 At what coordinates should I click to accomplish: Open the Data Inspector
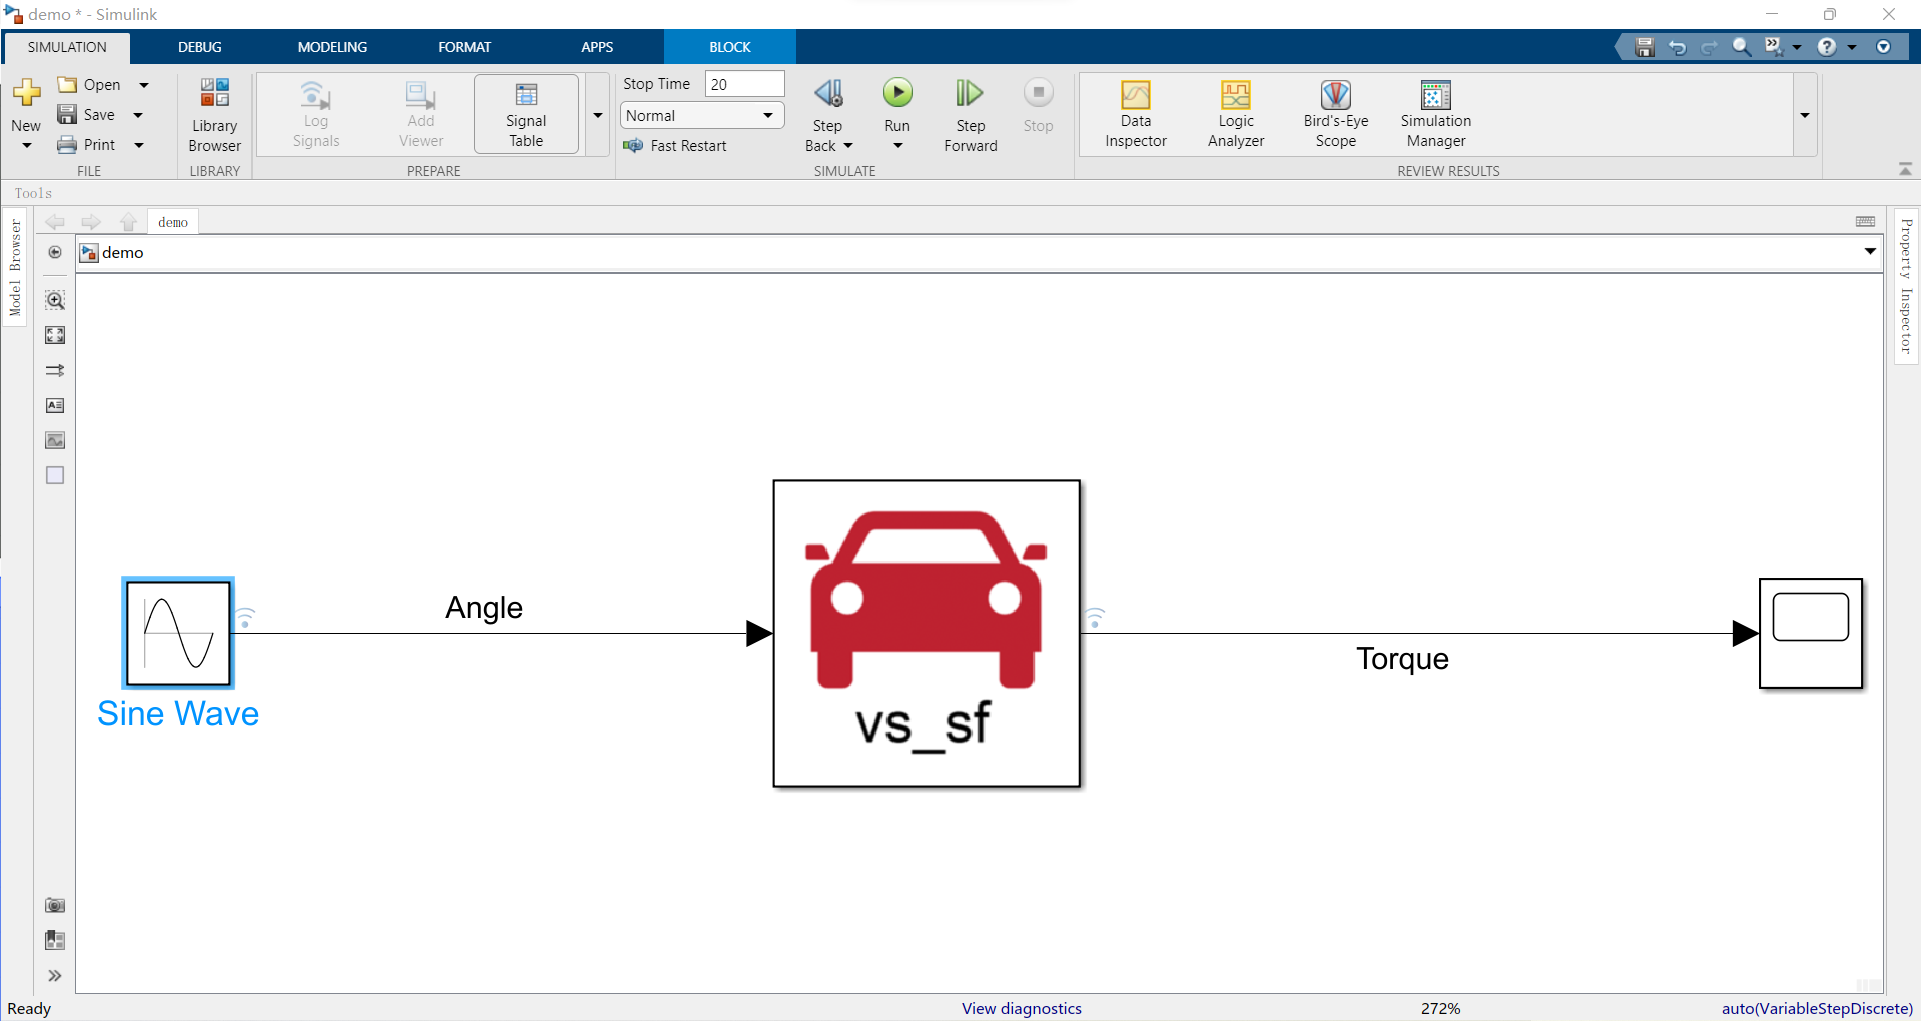click(1136, 114)
